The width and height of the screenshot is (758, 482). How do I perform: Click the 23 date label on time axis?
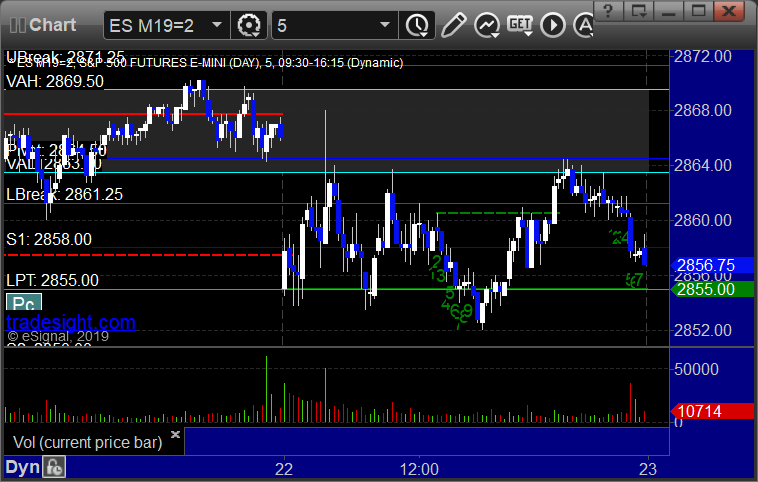(648, 469)
